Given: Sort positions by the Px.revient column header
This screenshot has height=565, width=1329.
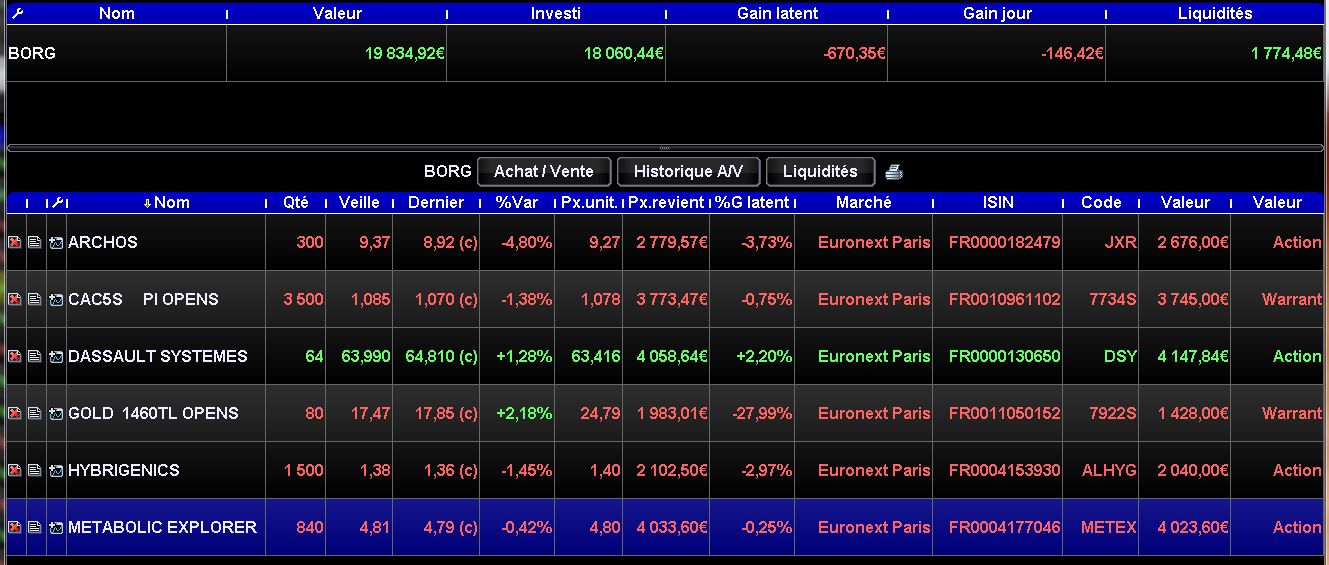Looking at the screenshot, I should 666,202.
